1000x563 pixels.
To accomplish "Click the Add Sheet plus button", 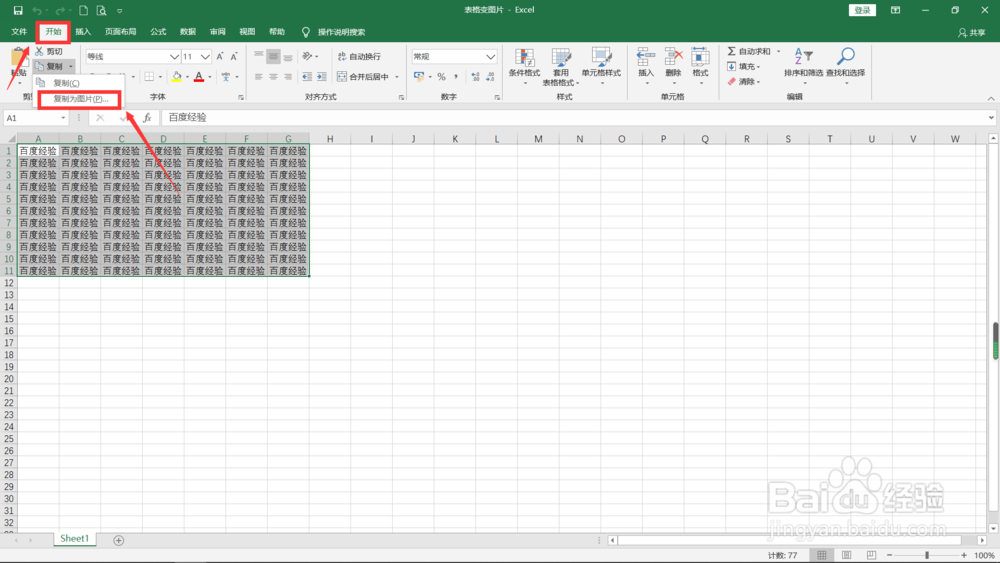I will coord(119,540).
